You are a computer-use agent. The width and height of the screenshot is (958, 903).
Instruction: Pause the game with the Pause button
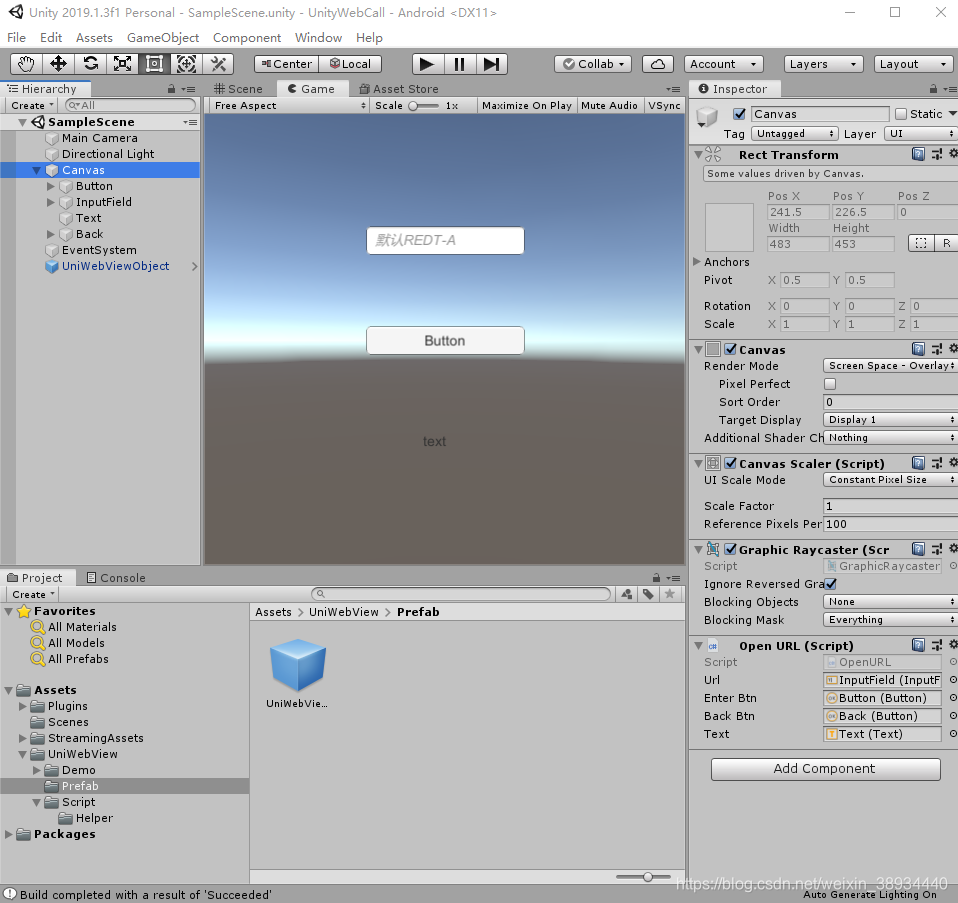[x=458, y=63]
